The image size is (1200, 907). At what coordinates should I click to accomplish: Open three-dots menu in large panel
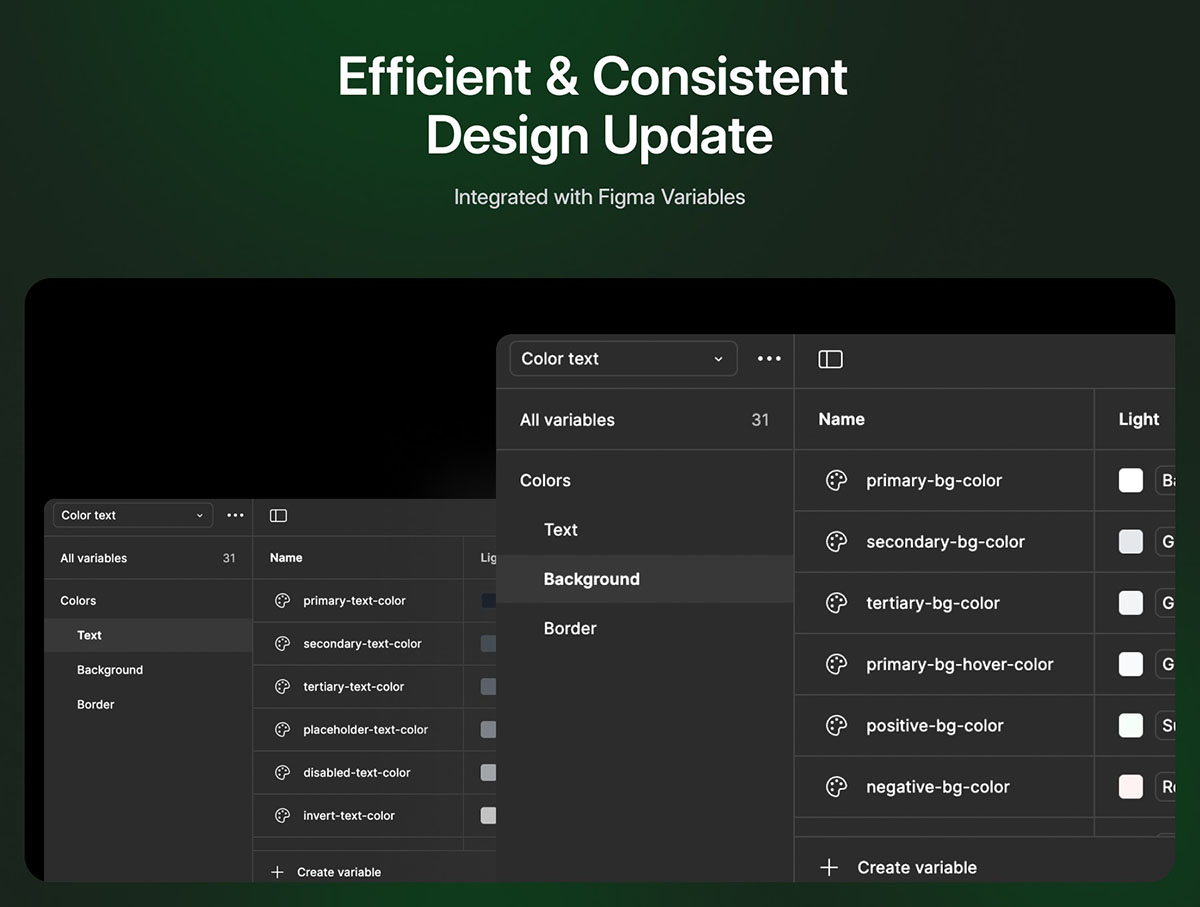tap(769, 359)
